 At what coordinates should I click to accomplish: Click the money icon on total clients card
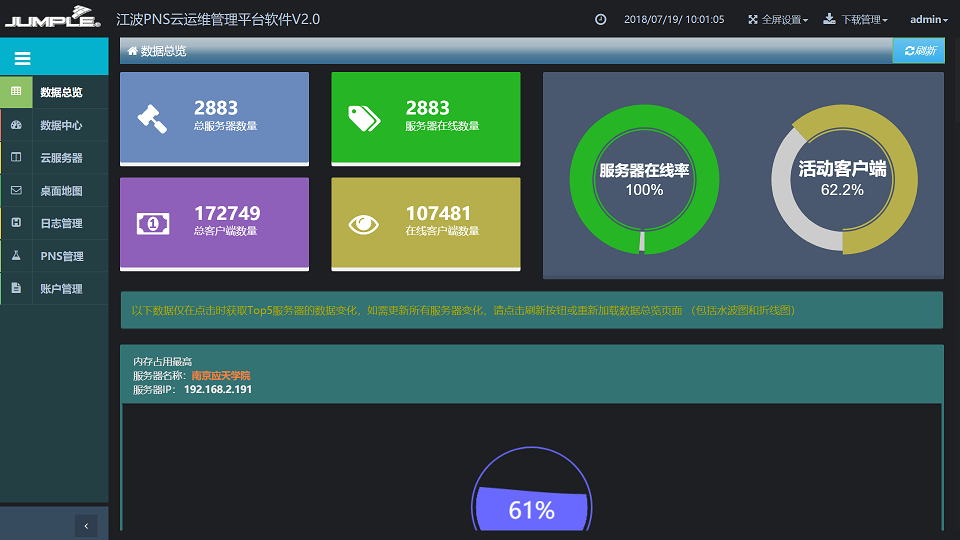pos(153,224)
